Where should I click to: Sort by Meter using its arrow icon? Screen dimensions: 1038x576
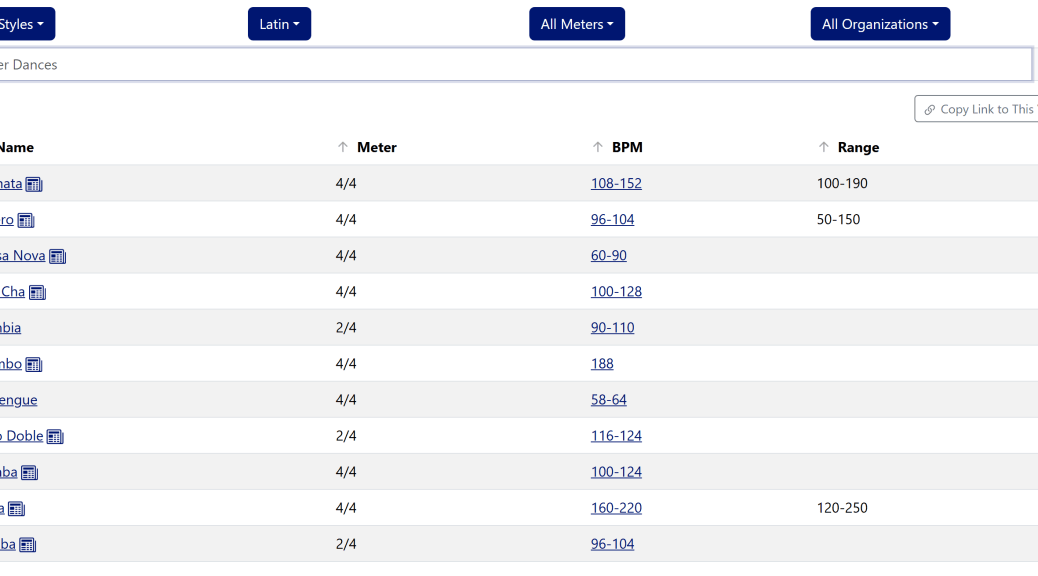click(x=342, y=147)
